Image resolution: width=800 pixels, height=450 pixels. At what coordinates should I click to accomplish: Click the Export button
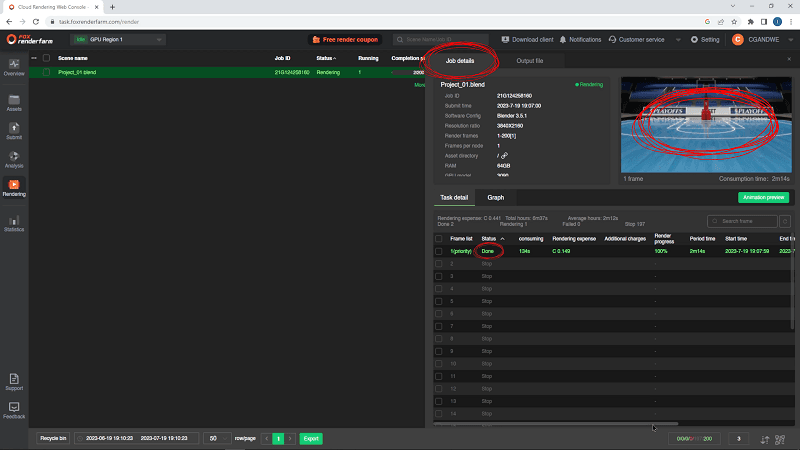click(x=311, y=438)
